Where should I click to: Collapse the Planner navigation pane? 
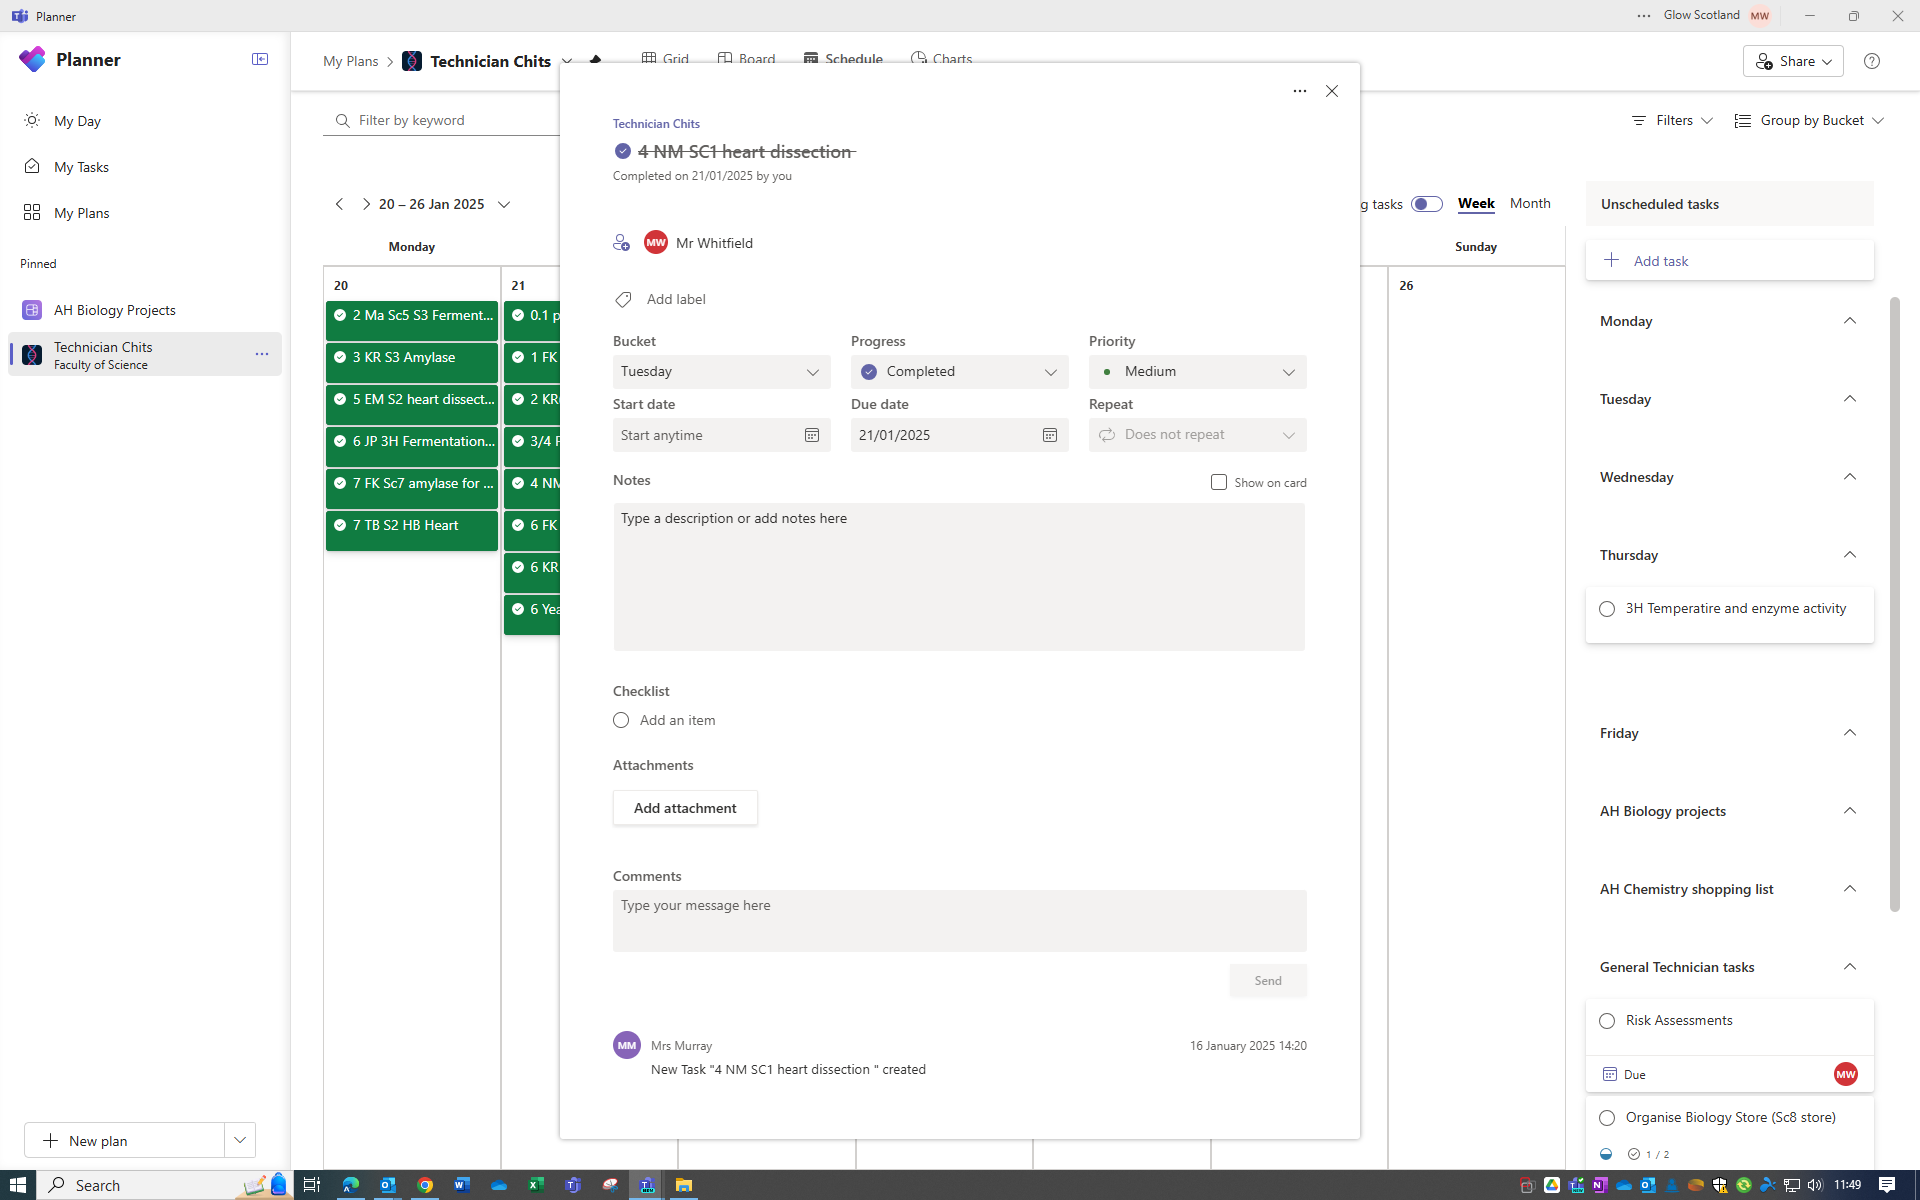(x=260, y=60)
